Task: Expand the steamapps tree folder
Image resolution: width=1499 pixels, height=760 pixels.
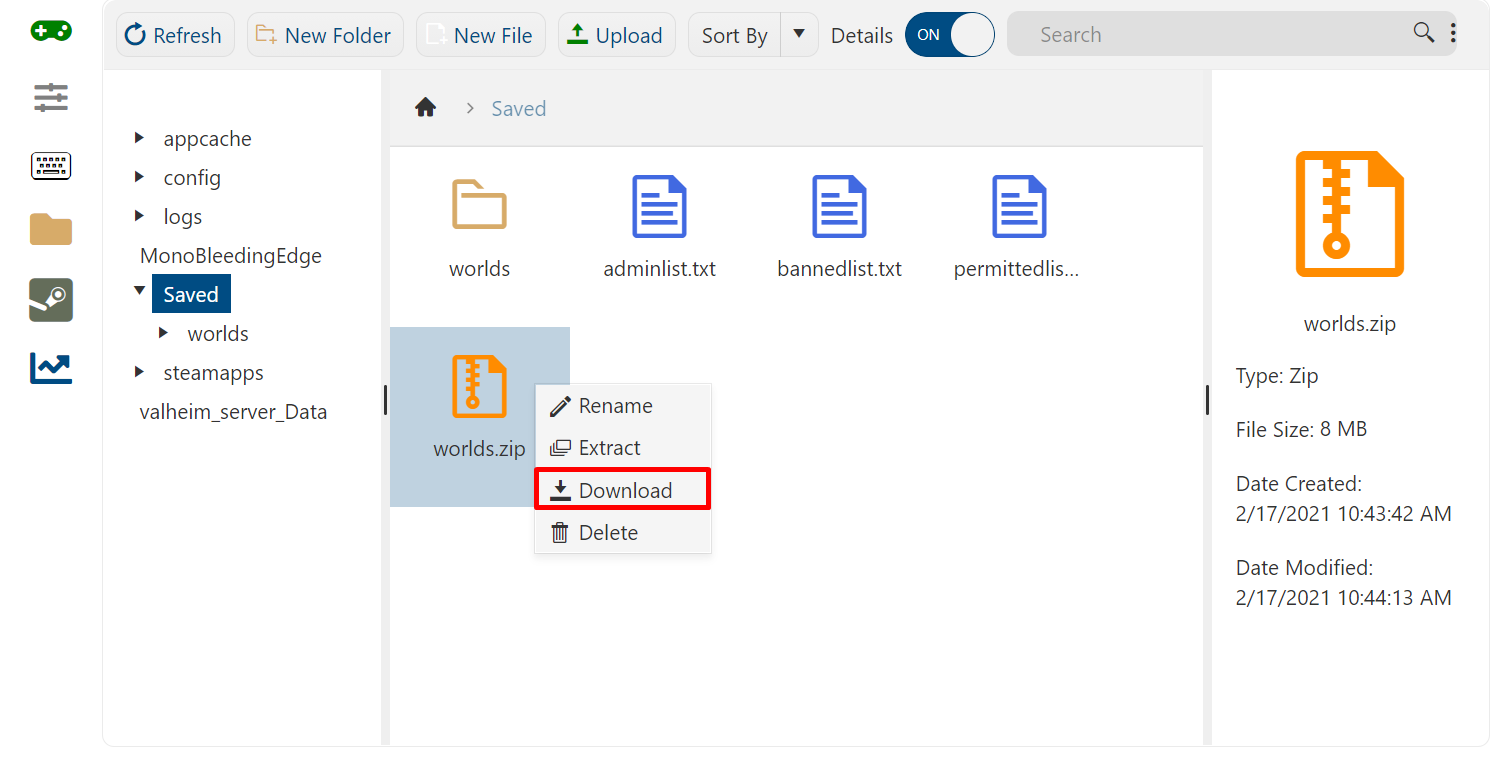Action: 140,372
